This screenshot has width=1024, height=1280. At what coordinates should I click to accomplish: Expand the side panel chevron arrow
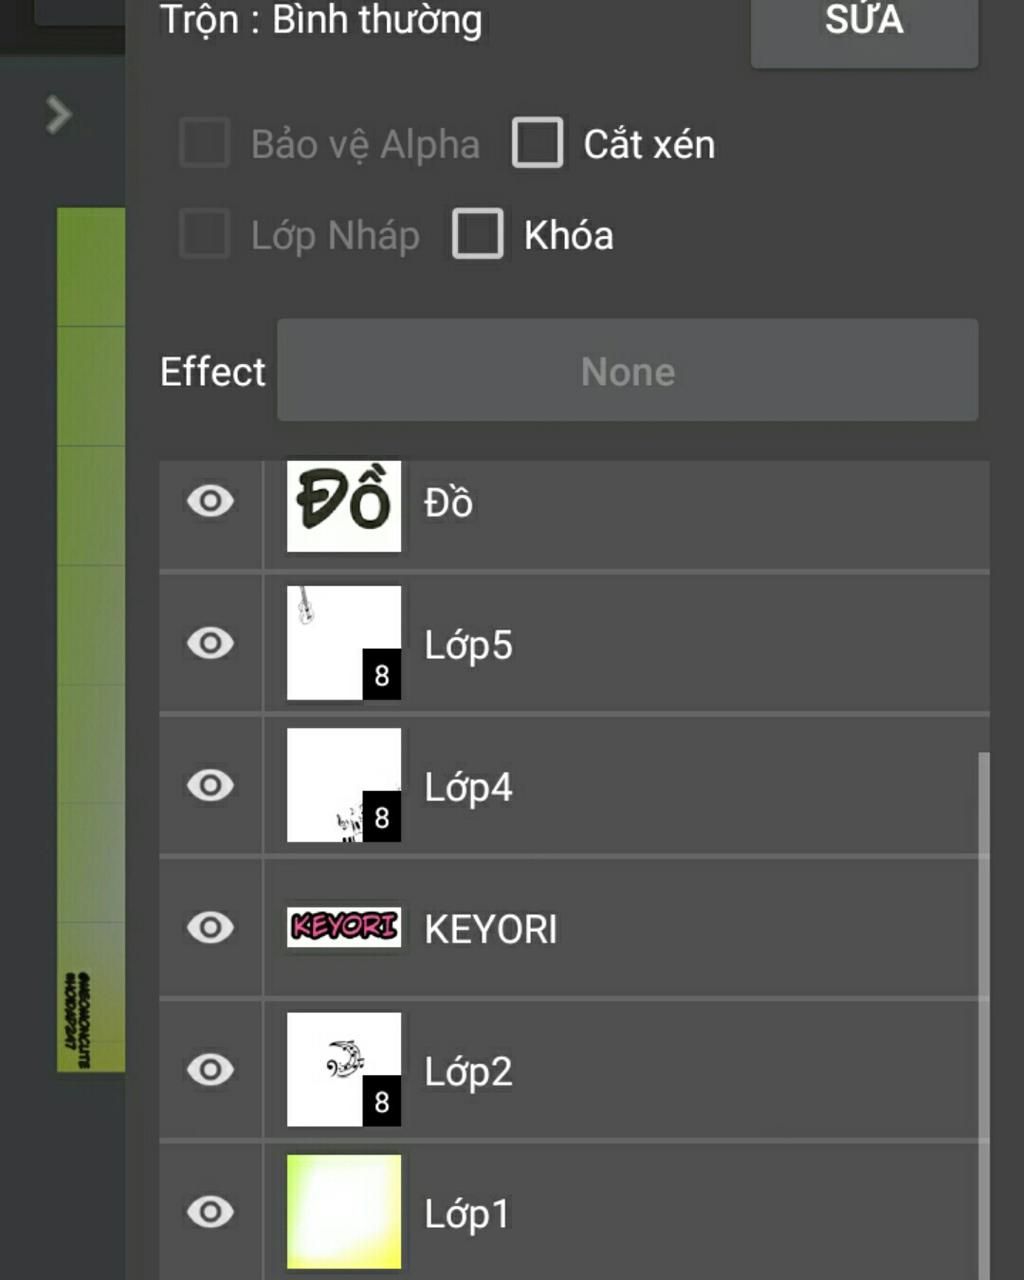59,115
